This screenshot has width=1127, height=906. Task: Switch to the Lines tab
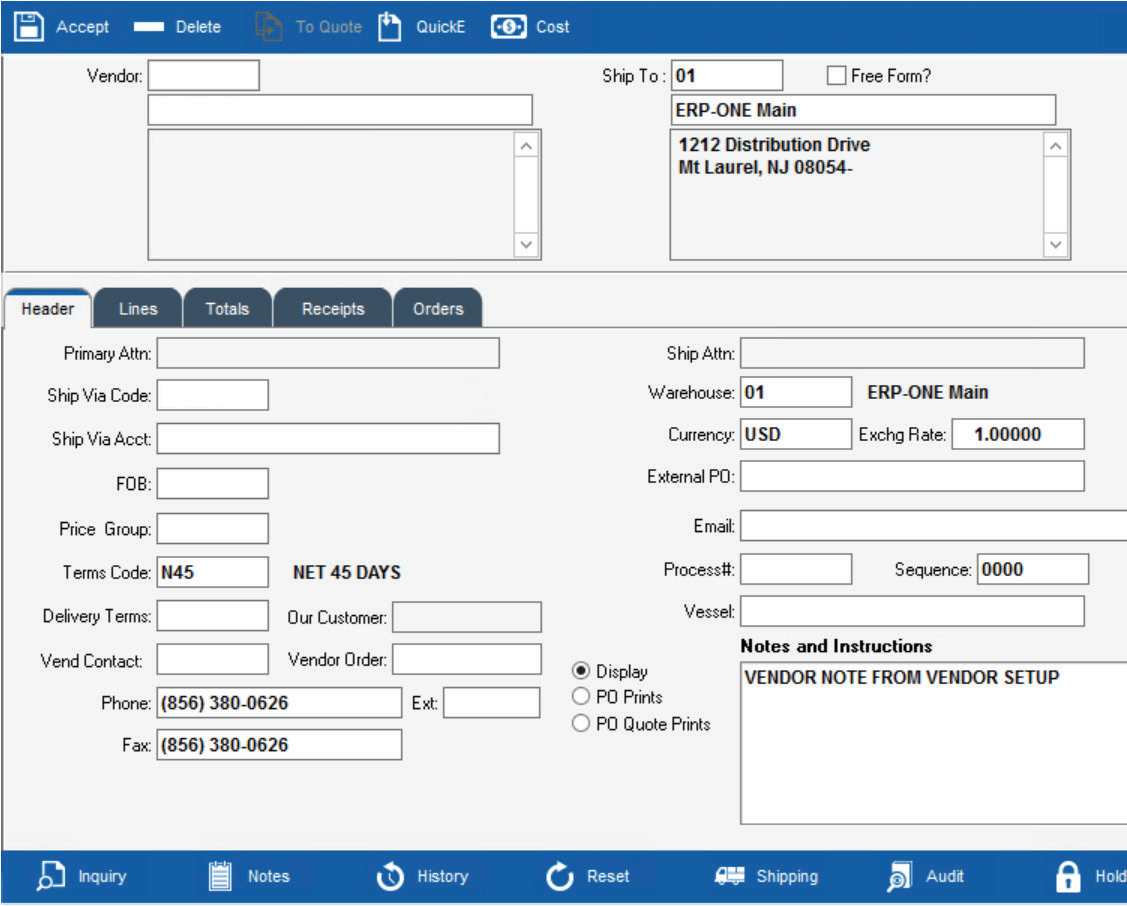[x=137, y=308]
